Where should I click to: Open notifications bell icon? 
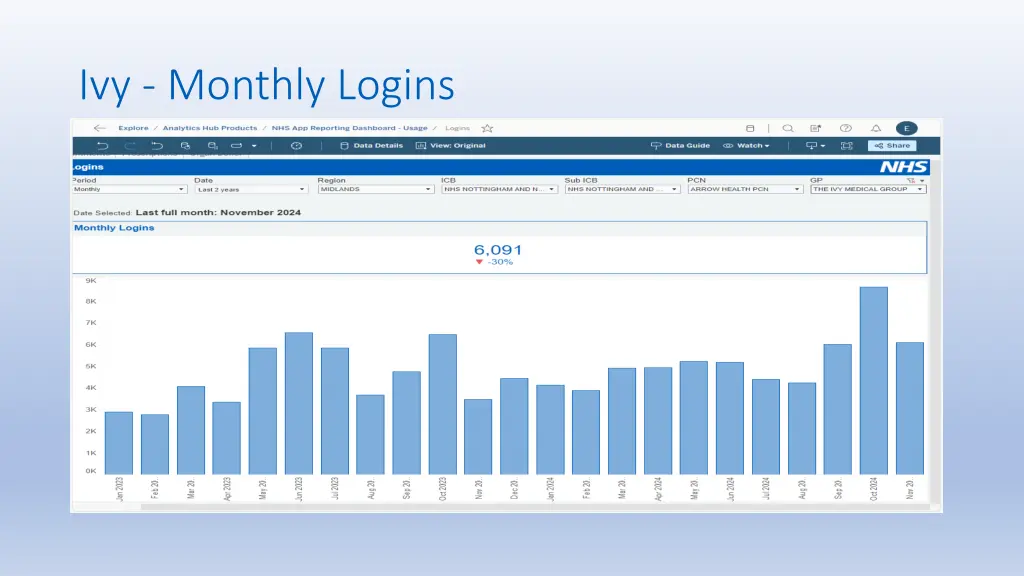pos(876,128)
